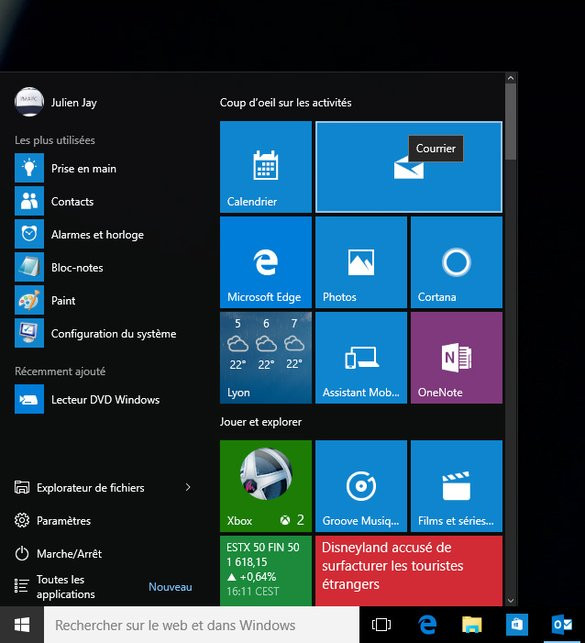This screenshot has width=585, height=643.
Task: Click the Start menu scrollbar thumb
Action: point(510,122)
